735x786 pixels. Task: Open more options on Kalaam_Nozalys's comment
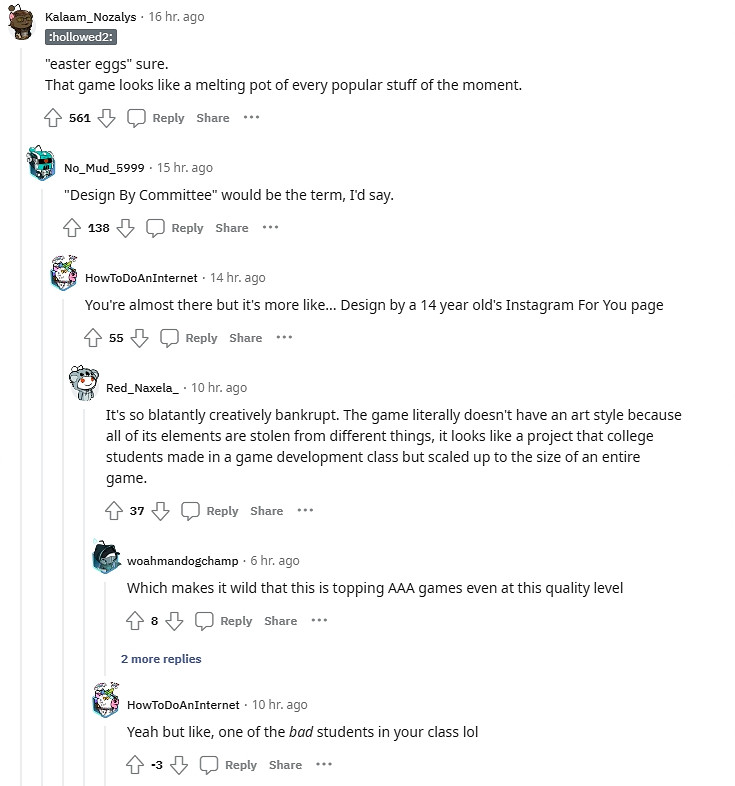pyautogui.click(x=251, y=118)
